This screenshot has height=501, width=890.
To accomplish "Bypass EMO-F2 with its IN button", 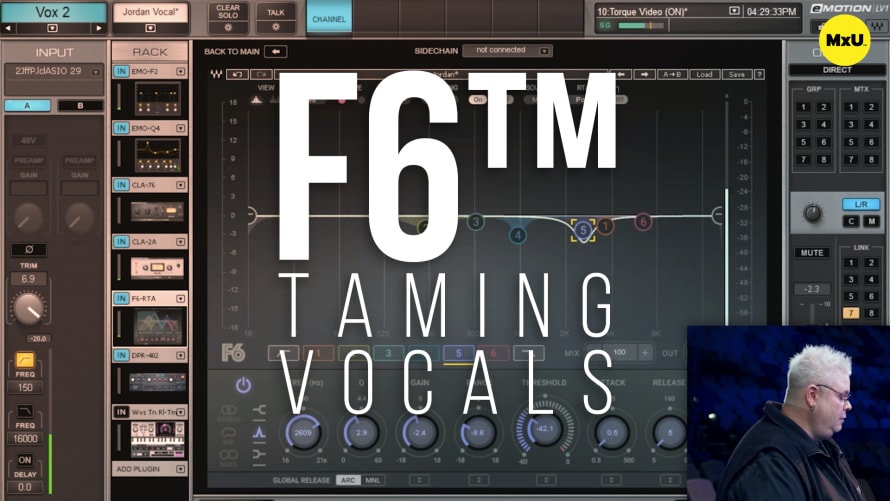I will [x=121, y=71].
